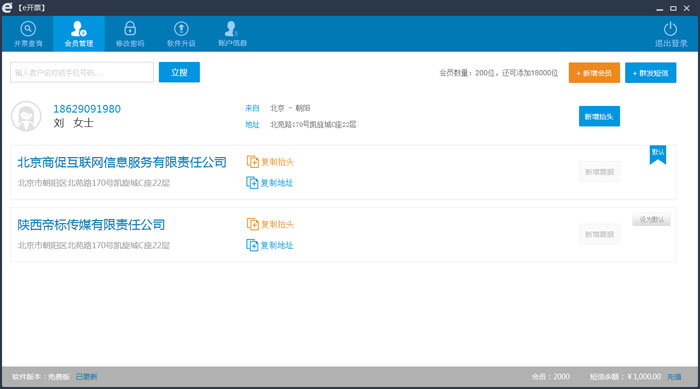Screen dimensions: 700x389
Task: Click the 退出登录 power icon
Action: pos(670,29)
